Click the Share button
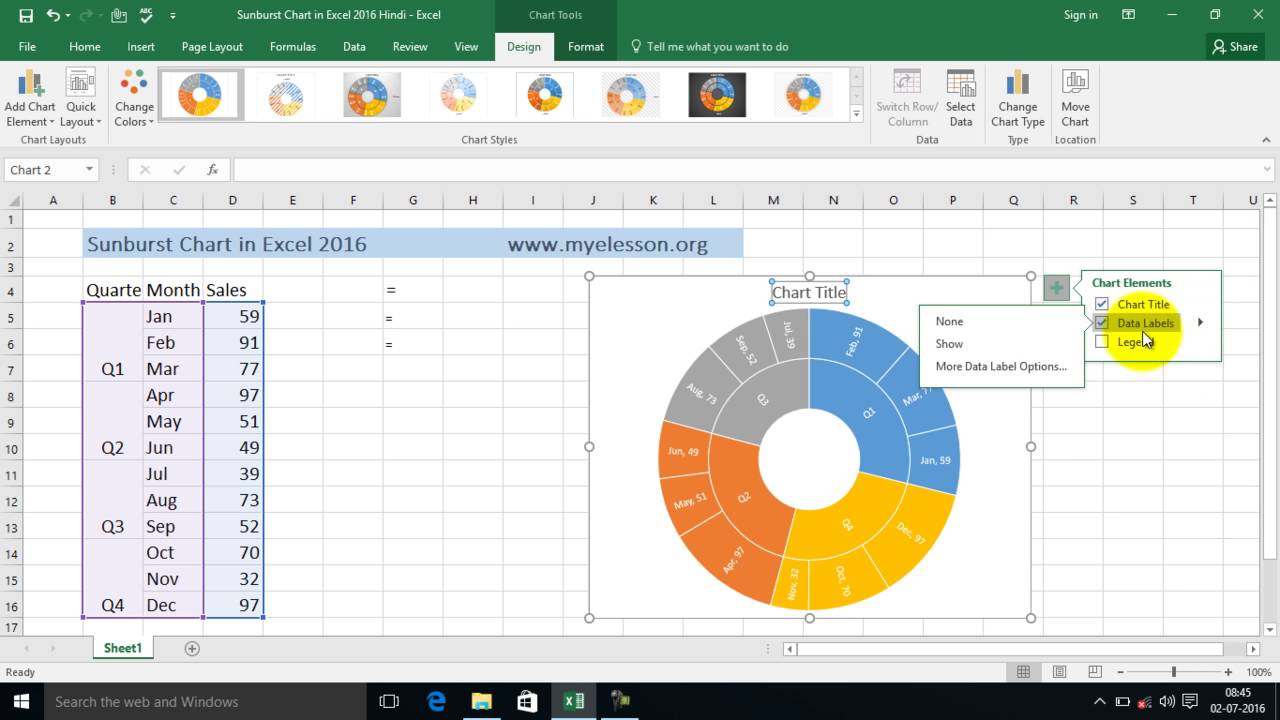 (1235, 47)
